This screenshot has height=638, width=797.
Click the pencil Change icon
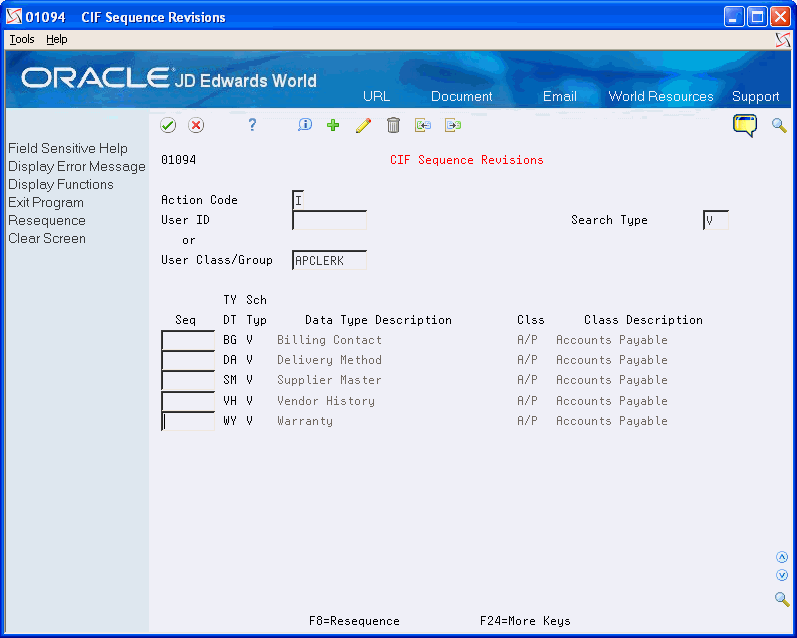(x=363, y=125)
